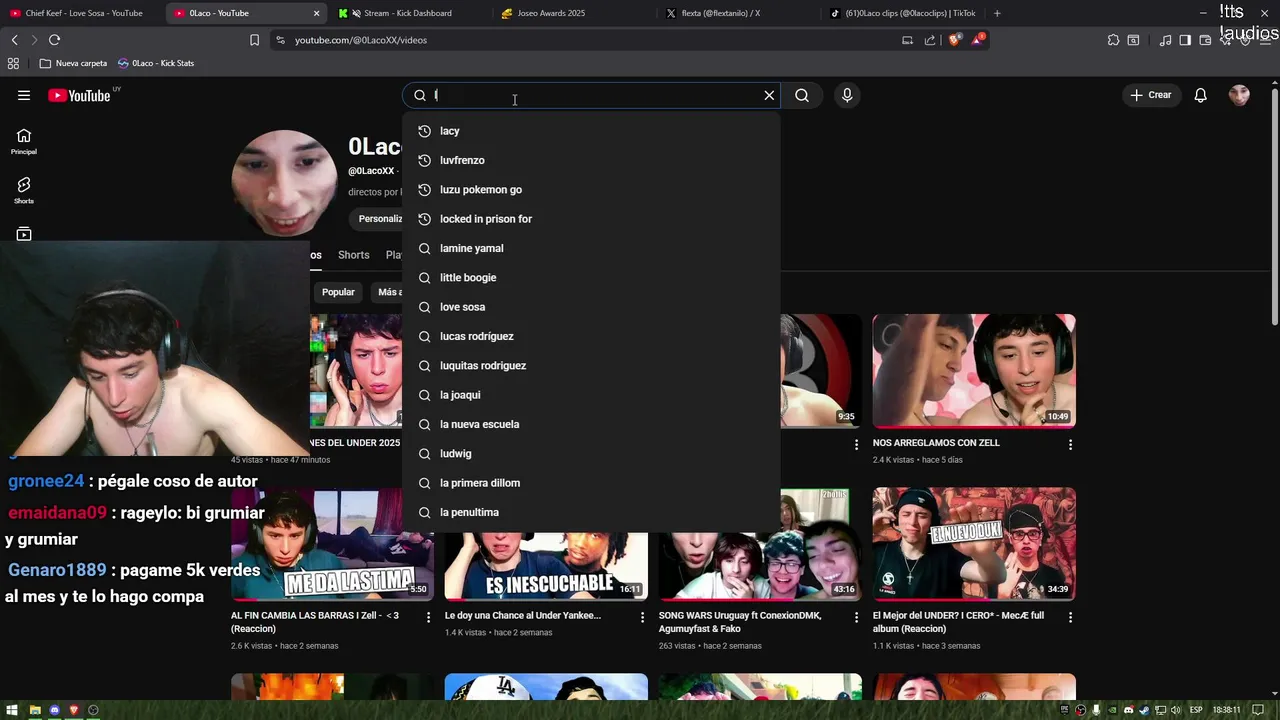The width and height of the screenshot is (1280, 720).
Task: Open options menu for AL FIN CAMBIA LAS BARRAS
Action: click(428, 617)
